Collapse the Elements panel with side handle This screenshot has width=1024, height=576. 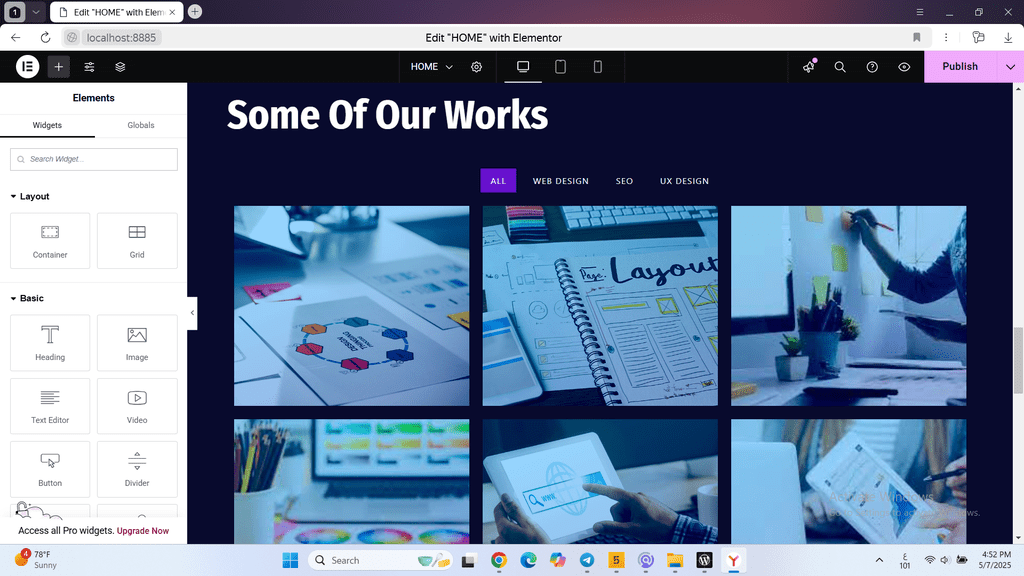[192, 313]
